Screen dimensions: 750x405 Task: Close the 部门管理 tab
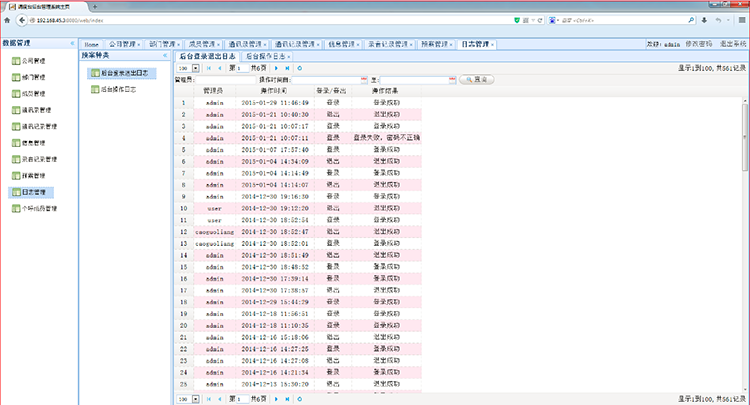point(178,45)
